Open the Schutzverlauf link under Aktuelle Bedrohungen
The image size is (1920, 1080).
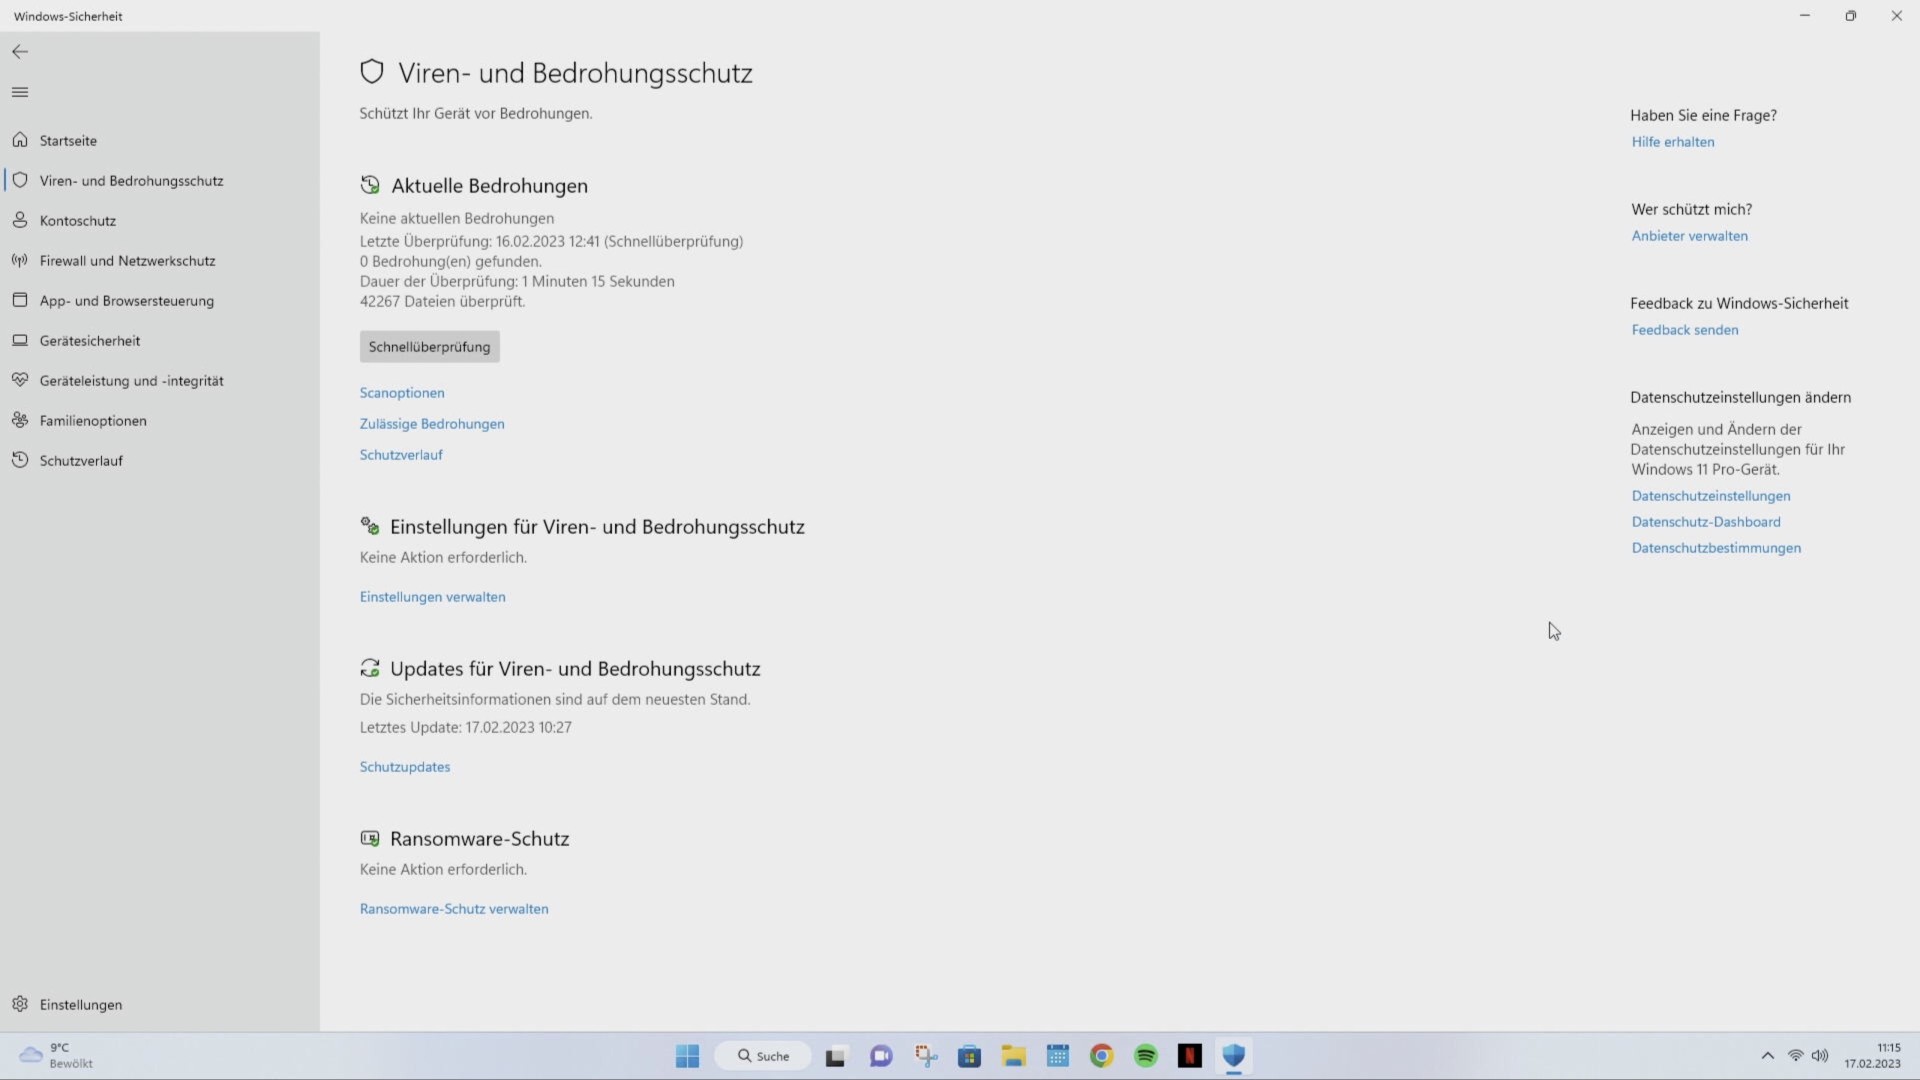pyautogui.click(x=401, y=455)
